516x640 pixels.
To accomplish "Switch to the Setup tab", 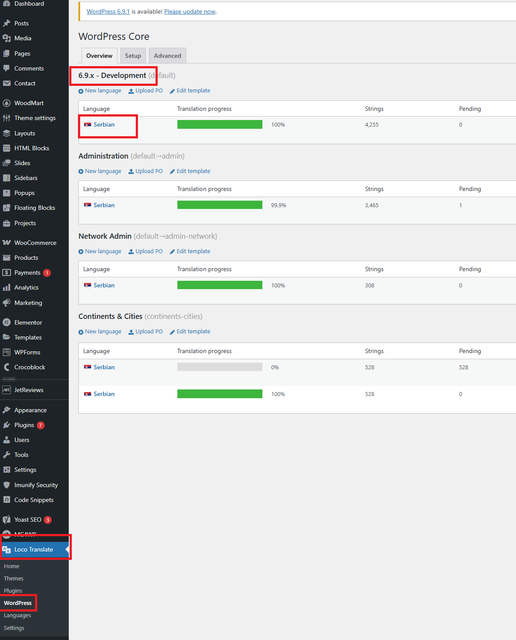I will tap(133, 56).
